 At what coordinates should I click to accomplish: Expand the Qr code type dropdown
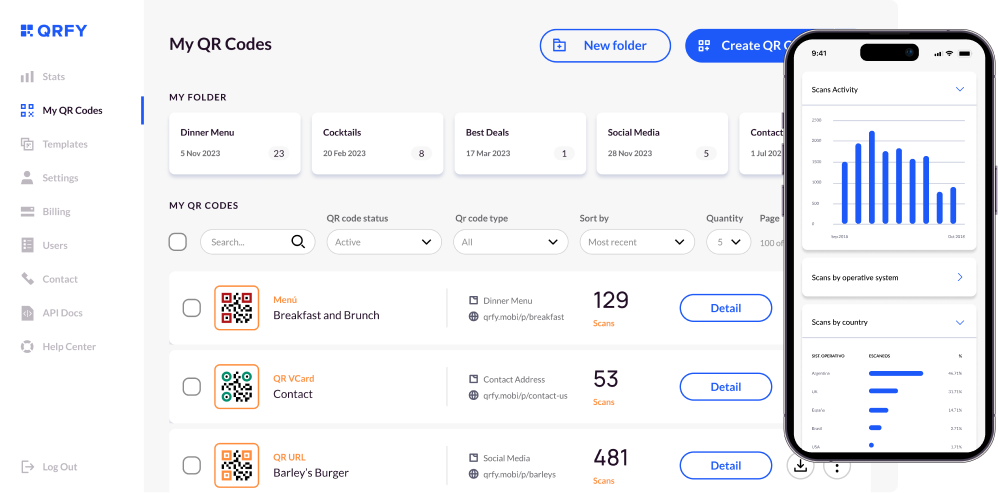tap(510, 242)
